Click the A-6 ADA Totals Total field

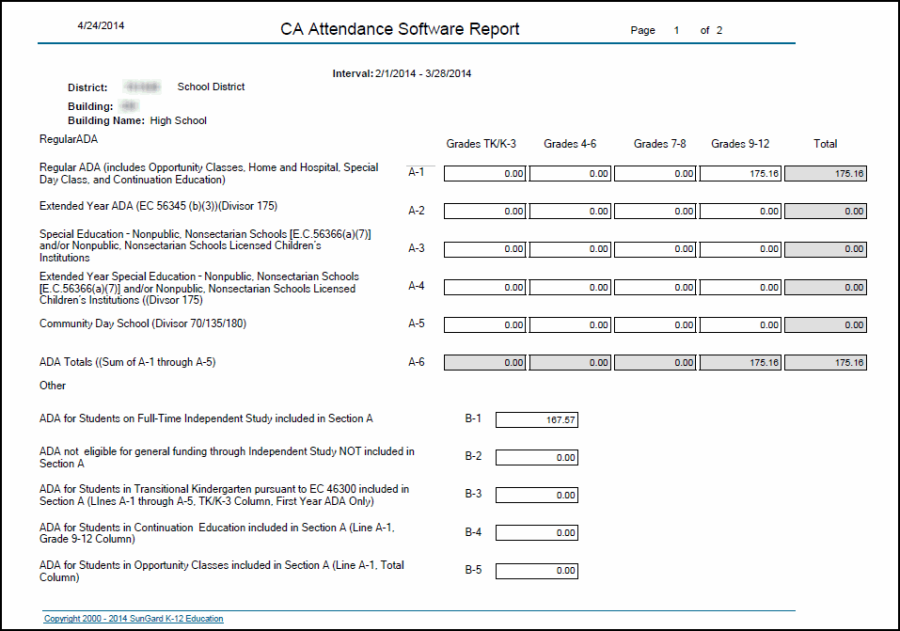click(826, 363)
